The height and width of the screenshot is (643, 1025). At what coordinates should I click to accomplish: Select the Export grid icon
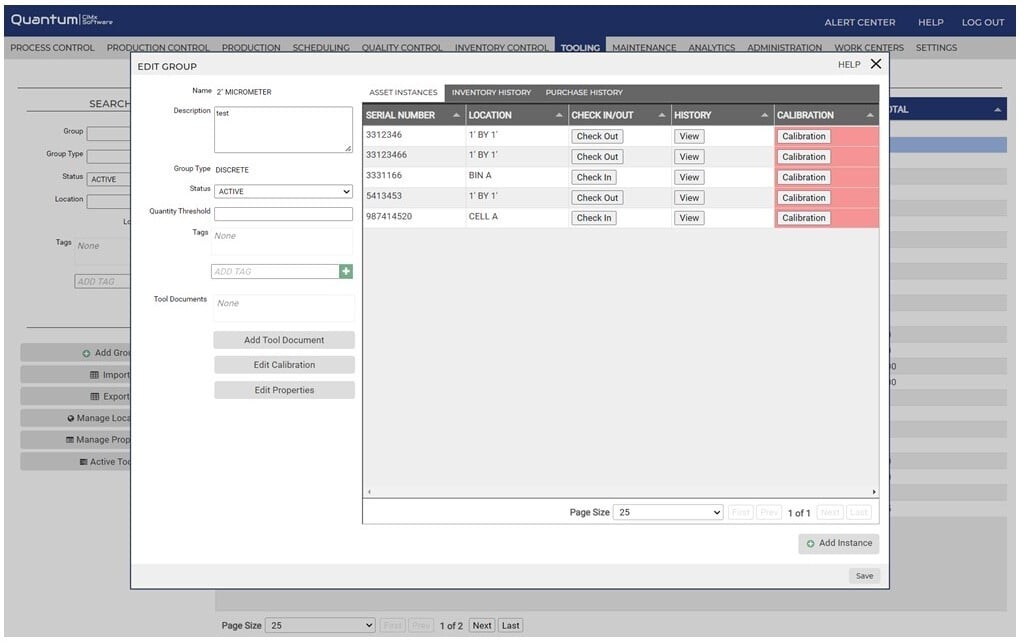pyautogui.click(x=94, y=397)
